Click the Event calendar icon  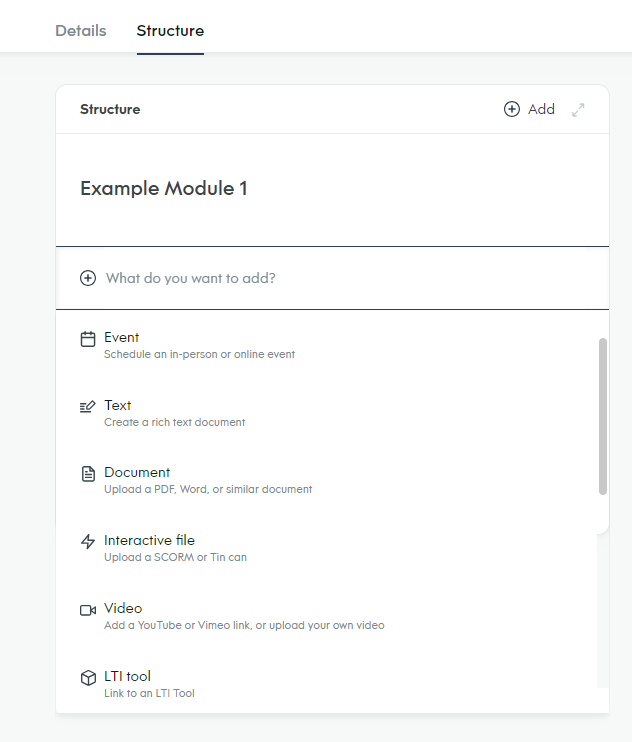tap(88, 339)
